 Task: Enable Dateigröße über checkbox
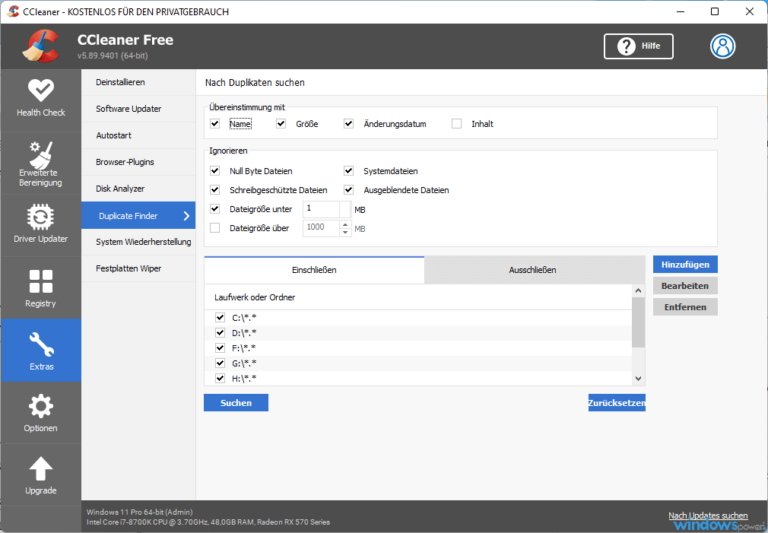[x=215, y=228]
